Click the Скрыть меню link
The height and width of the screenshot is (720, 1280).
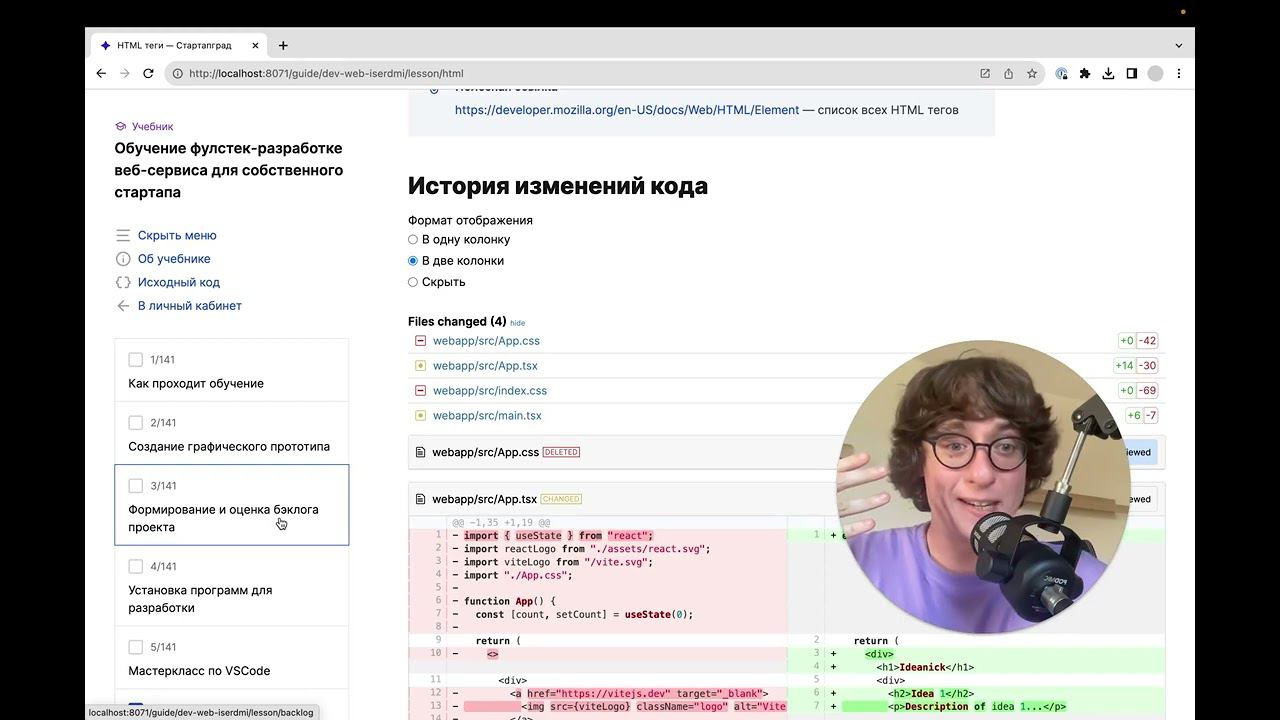(177, 235)
